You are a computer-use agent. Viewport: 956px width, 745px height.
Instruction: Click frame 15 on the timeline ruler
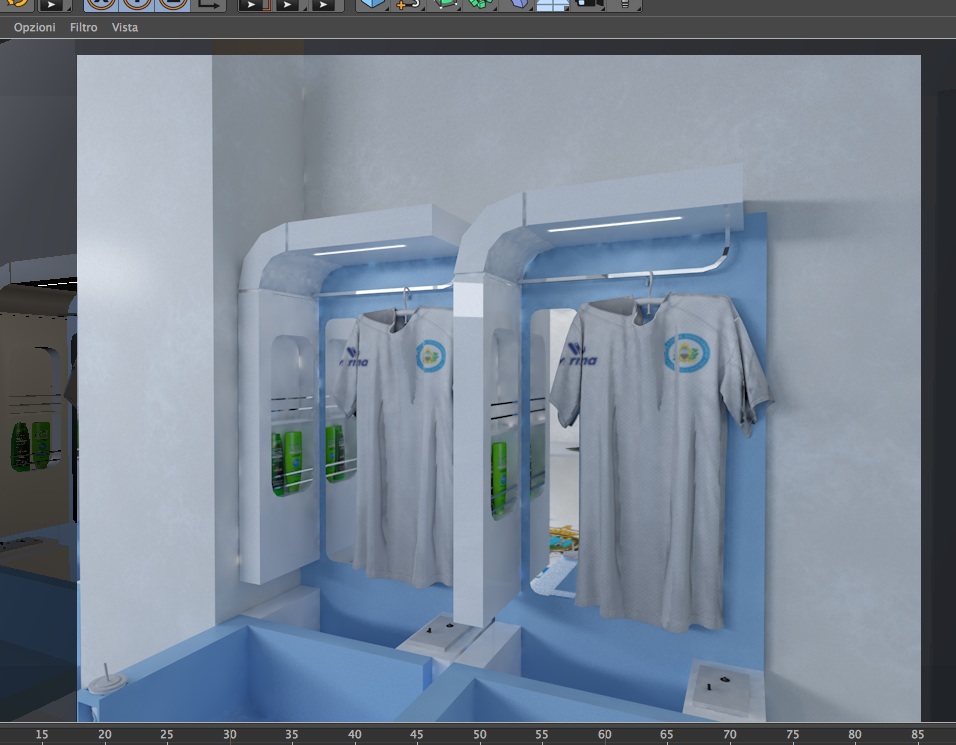(41, 734)
